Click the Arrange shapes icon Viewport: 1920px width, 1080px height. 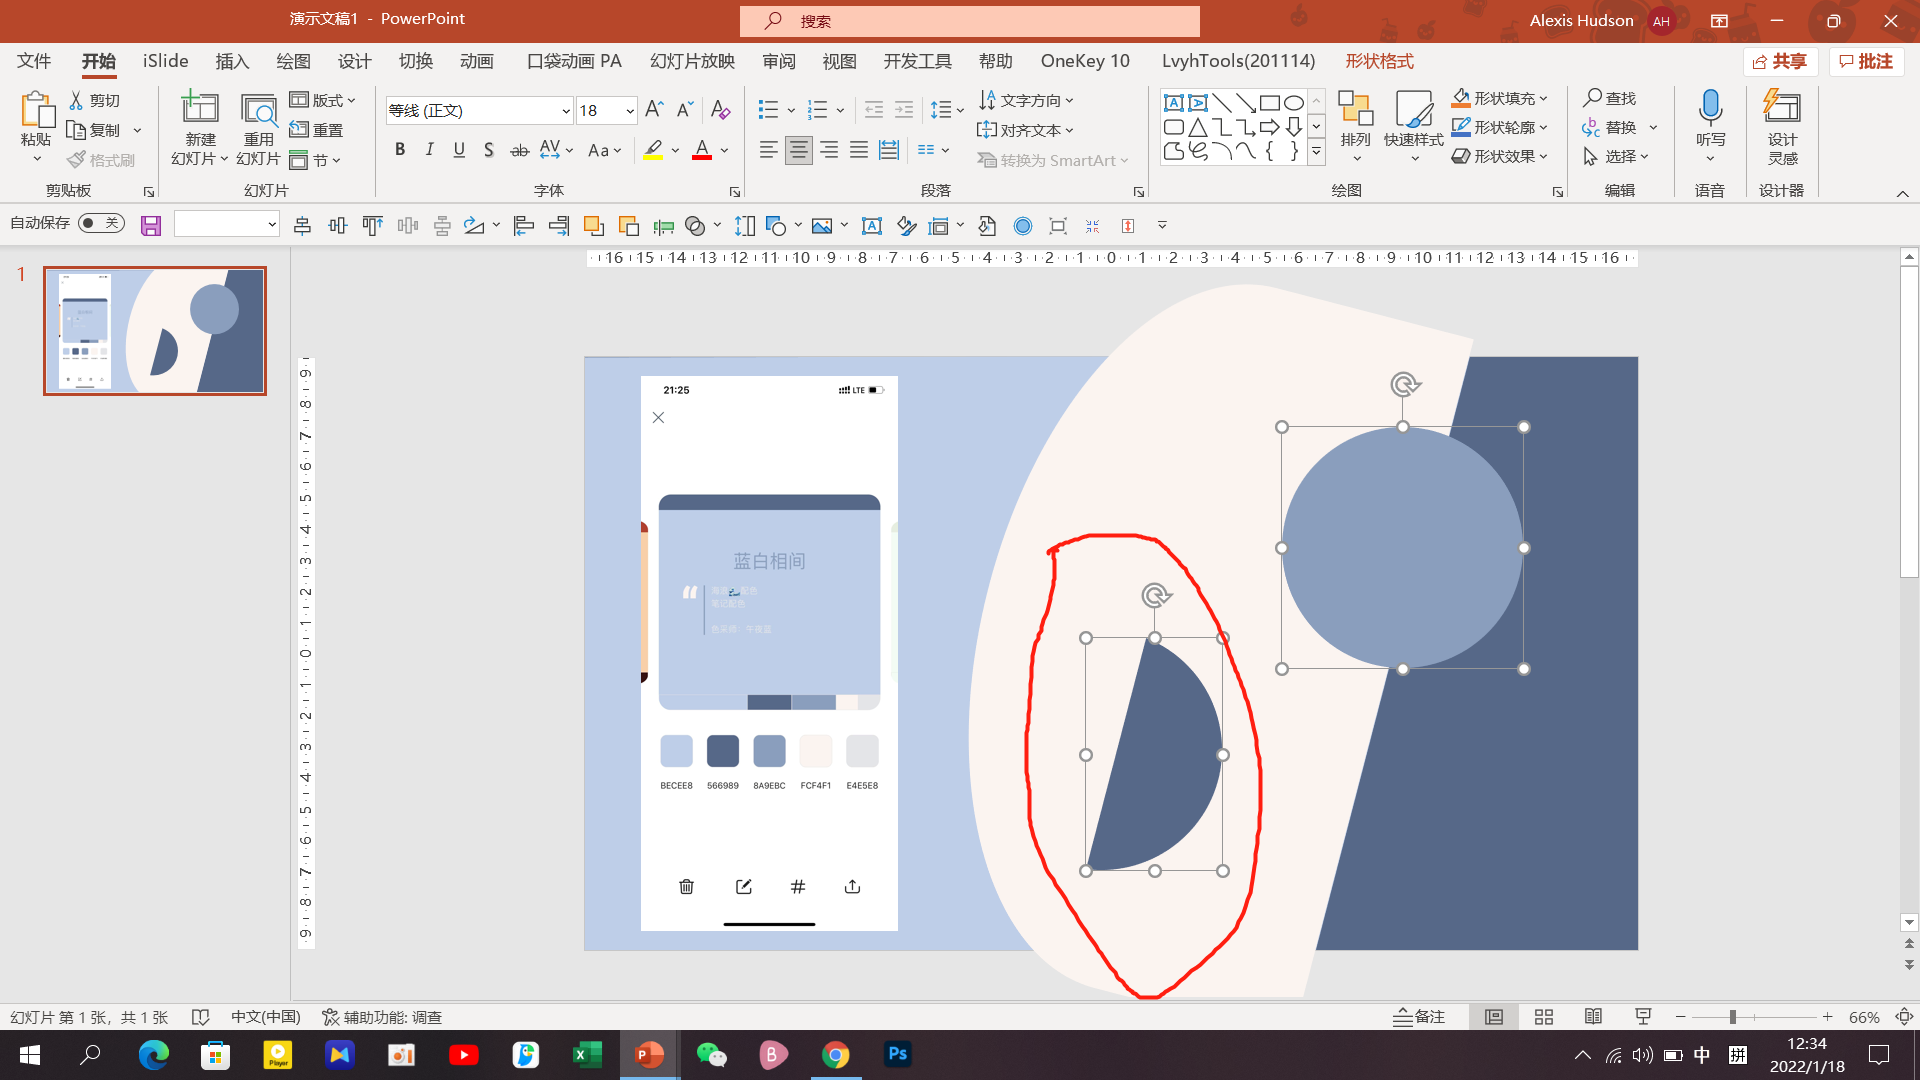pos(1355,110)
